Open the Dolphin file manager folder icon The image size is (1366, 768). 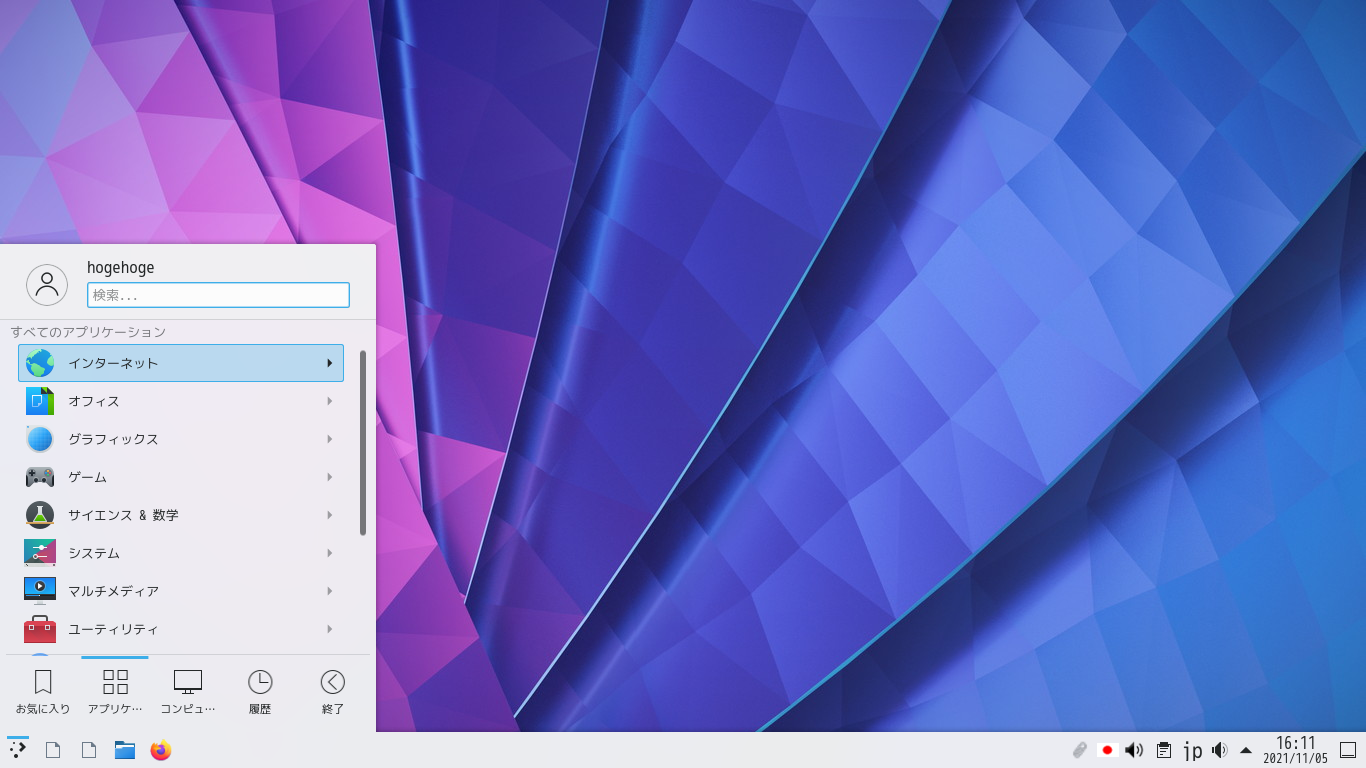125,750
